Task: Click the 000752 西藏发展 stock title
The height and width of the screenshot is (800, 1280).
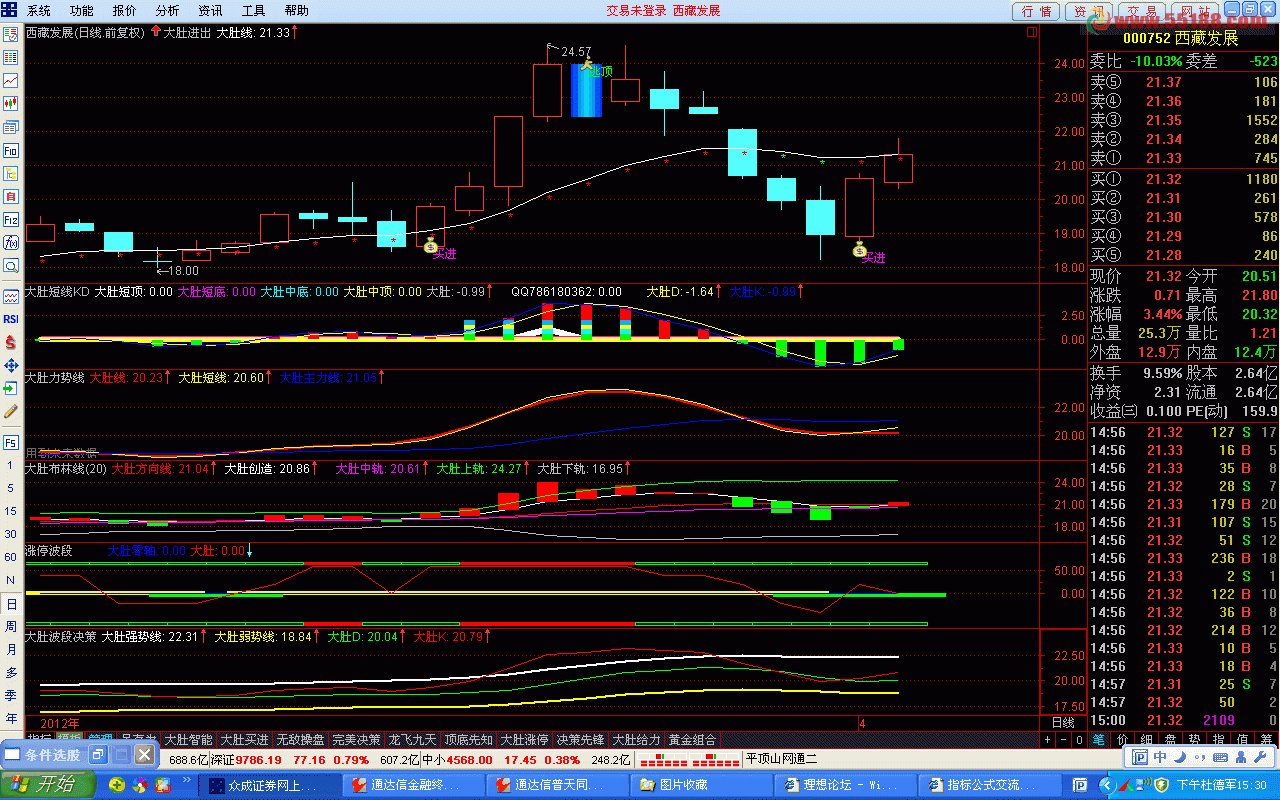Action: point(1180,38)
